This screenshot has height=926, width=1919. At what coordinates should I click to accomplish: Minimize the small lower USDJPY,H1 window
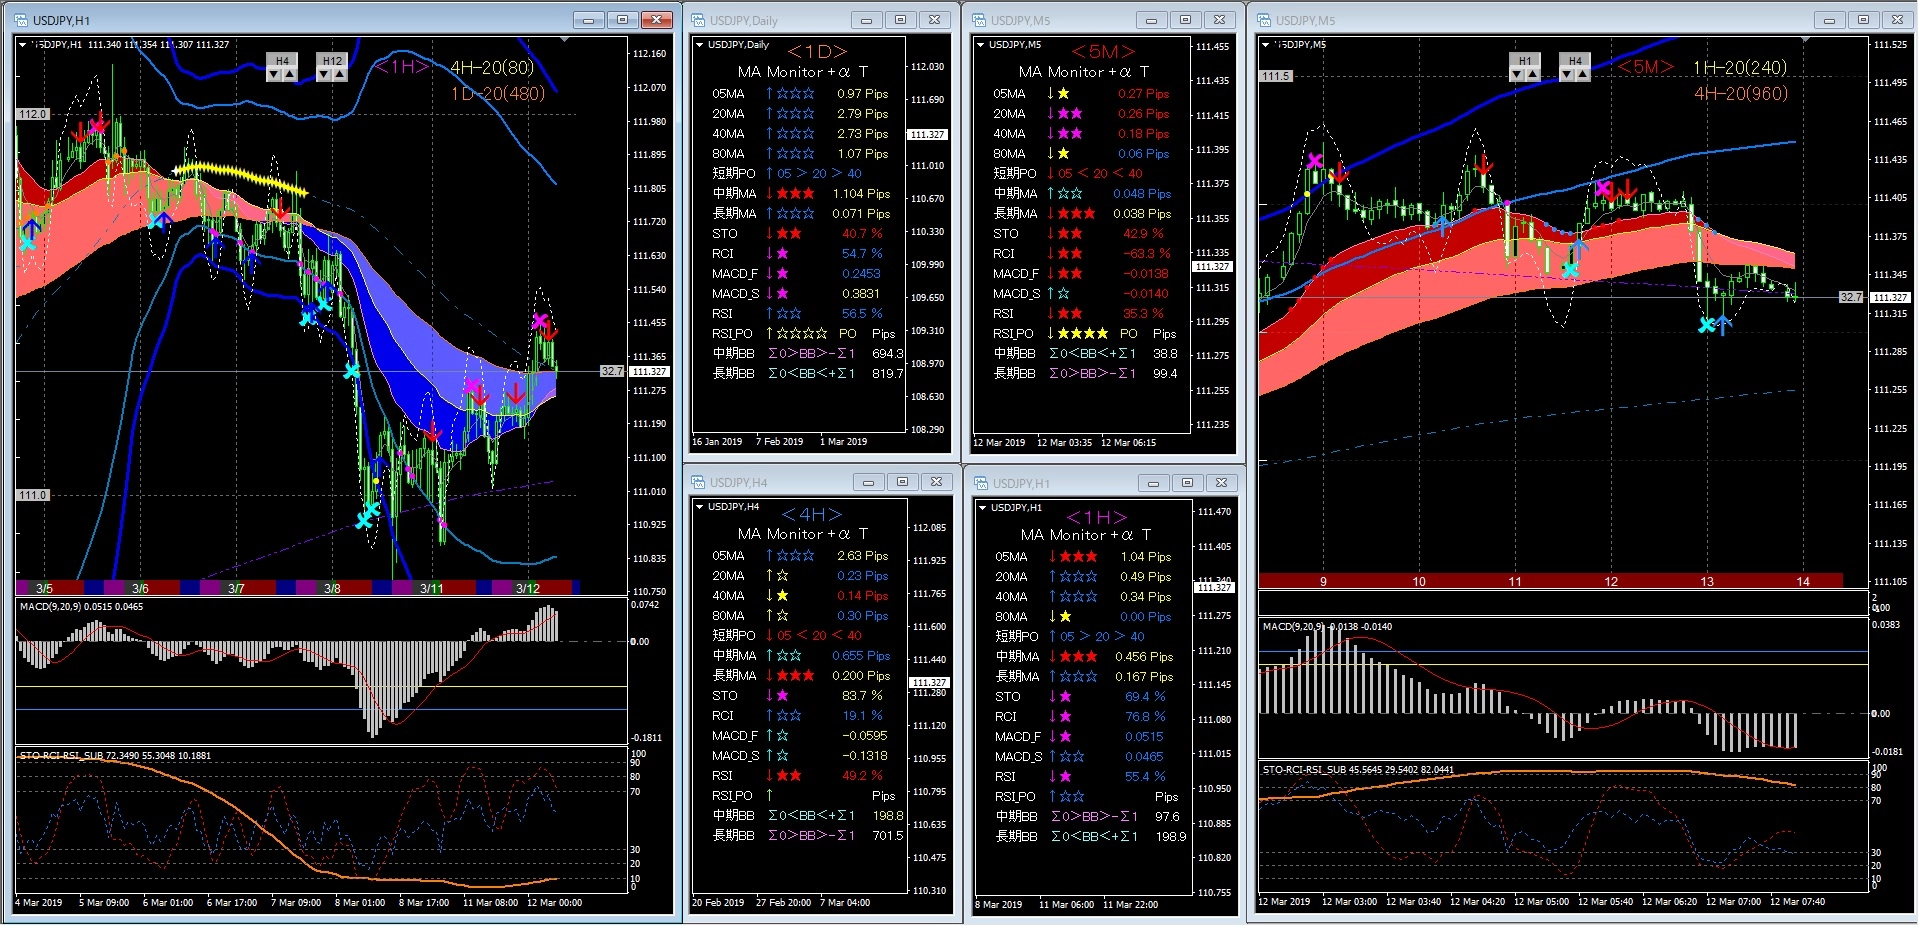1153,483
